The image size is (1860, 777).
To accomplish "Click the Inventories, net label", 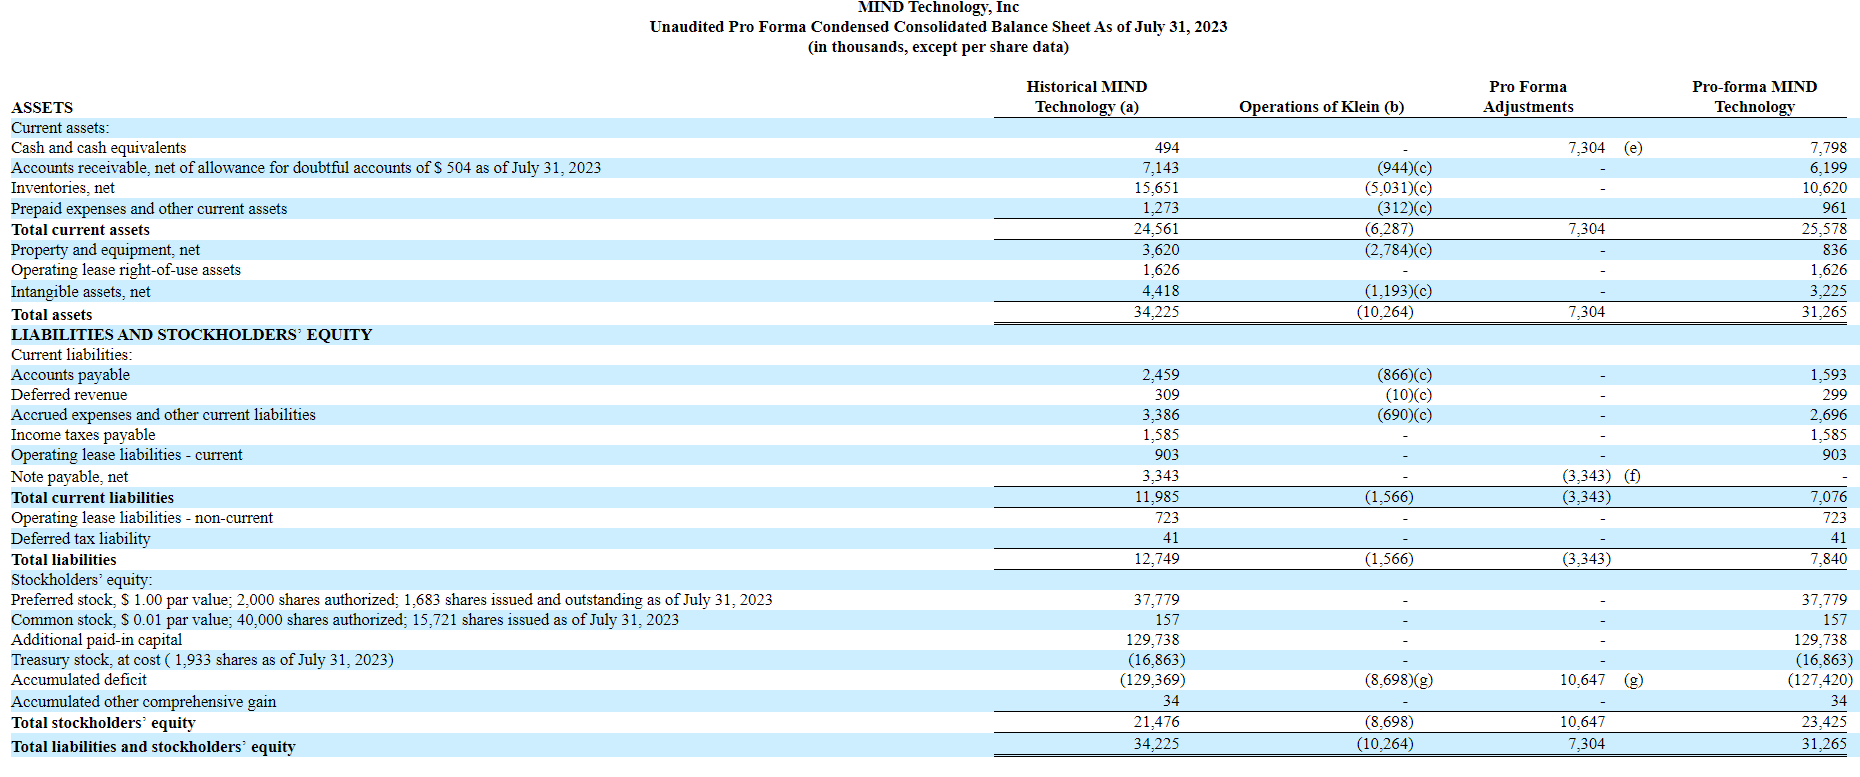I will pyautogui.click(x=63, y=188).
